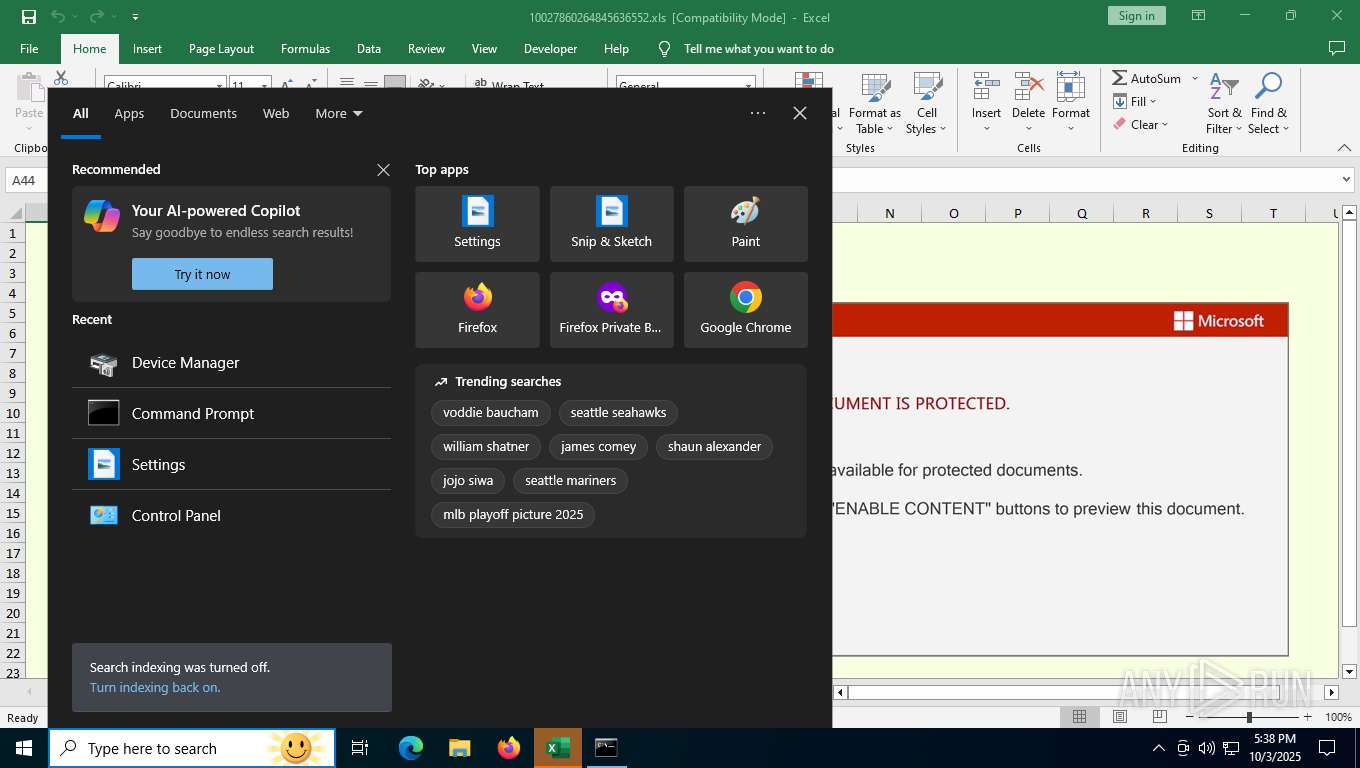Image resolution: width=1360 pixels, height=768 pixels.
Task: Open Settings from Recent list
Action: point(231,465)
